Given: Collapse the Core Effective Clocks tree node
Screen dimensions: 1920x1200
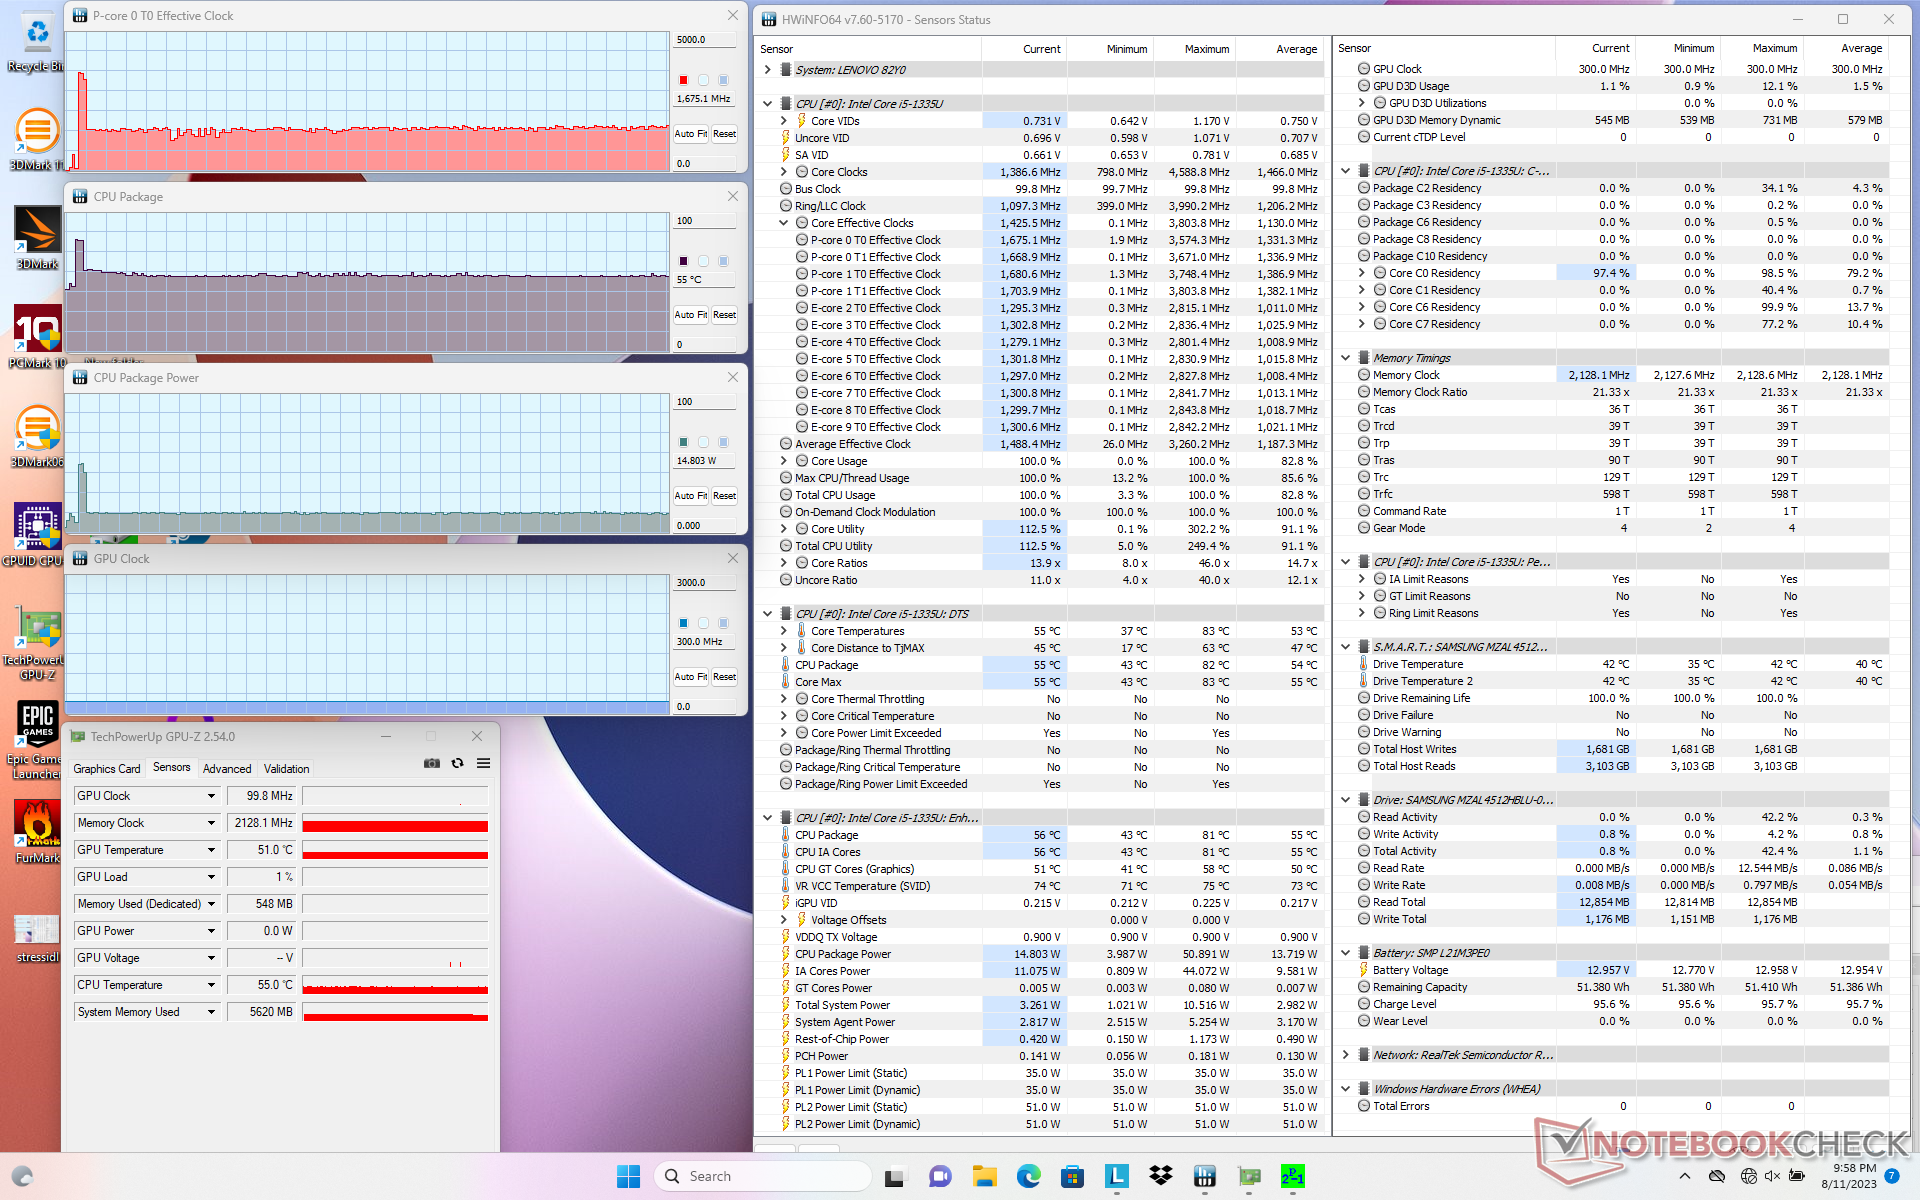Looking at the screenshot, I should pyautogui.click(x=784, y=223).
